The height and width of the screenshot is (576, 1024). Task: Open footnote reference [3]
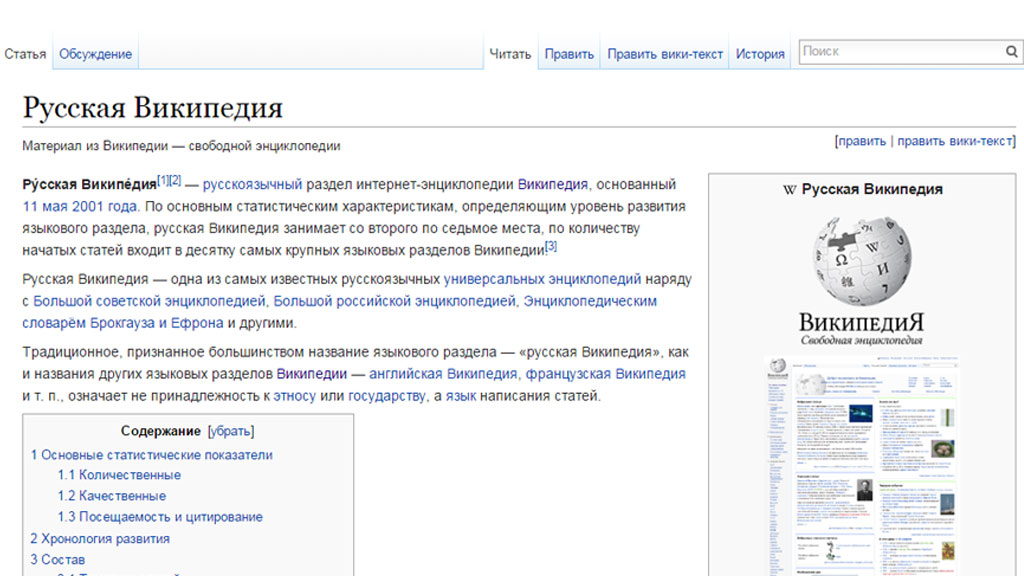[551, 246]
